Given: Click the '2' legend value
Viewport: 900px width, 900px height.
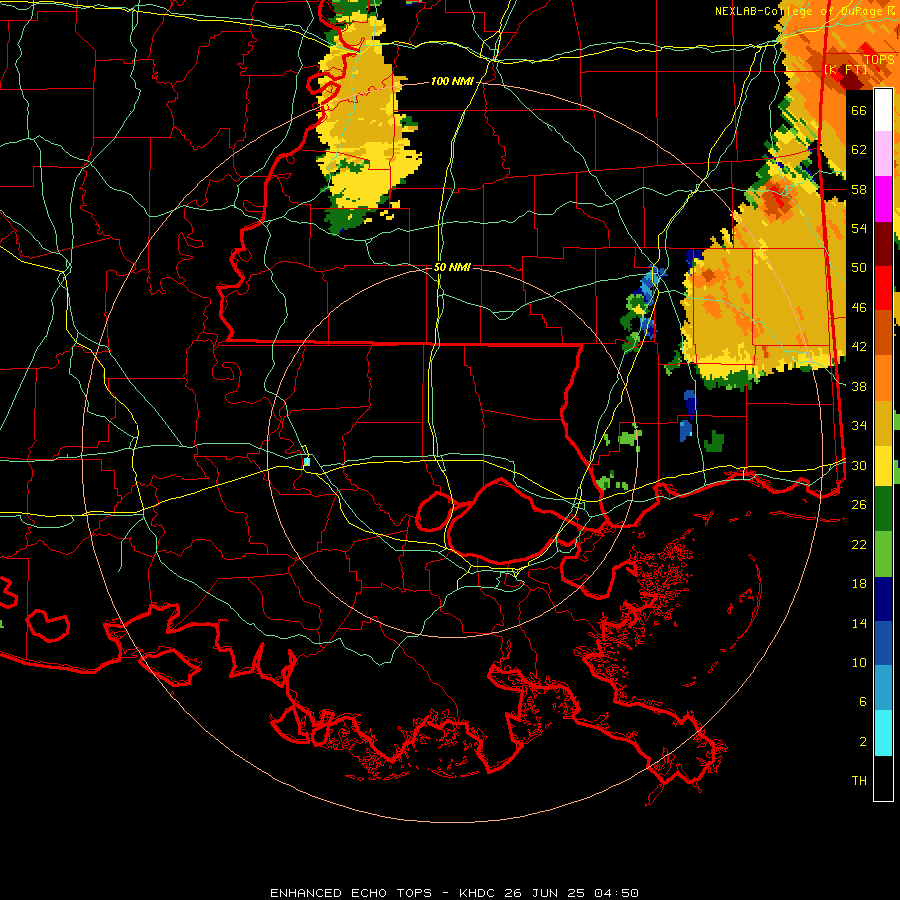Looking at the screenshot, I should tap(863, 742).
